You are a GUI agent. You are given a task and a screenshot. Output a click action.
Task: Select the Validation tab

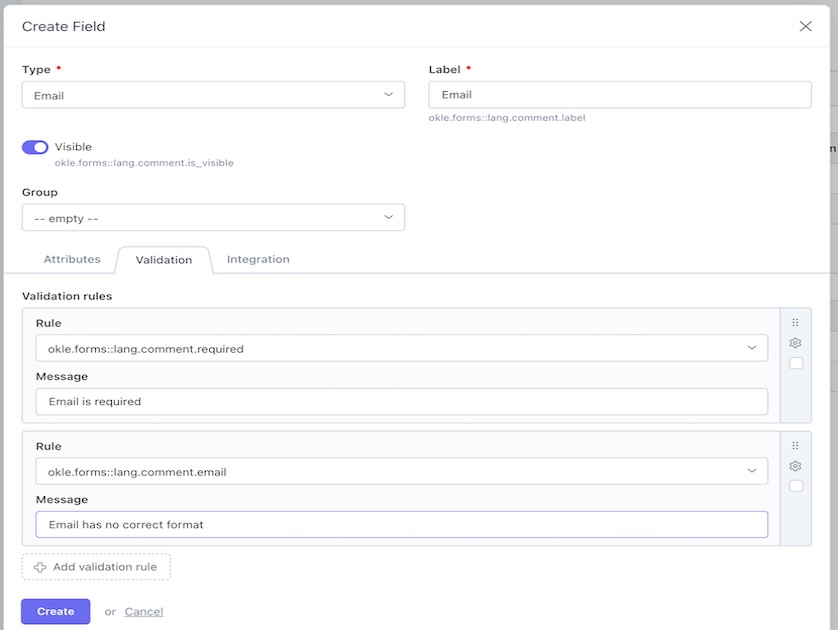coord(164,260)
